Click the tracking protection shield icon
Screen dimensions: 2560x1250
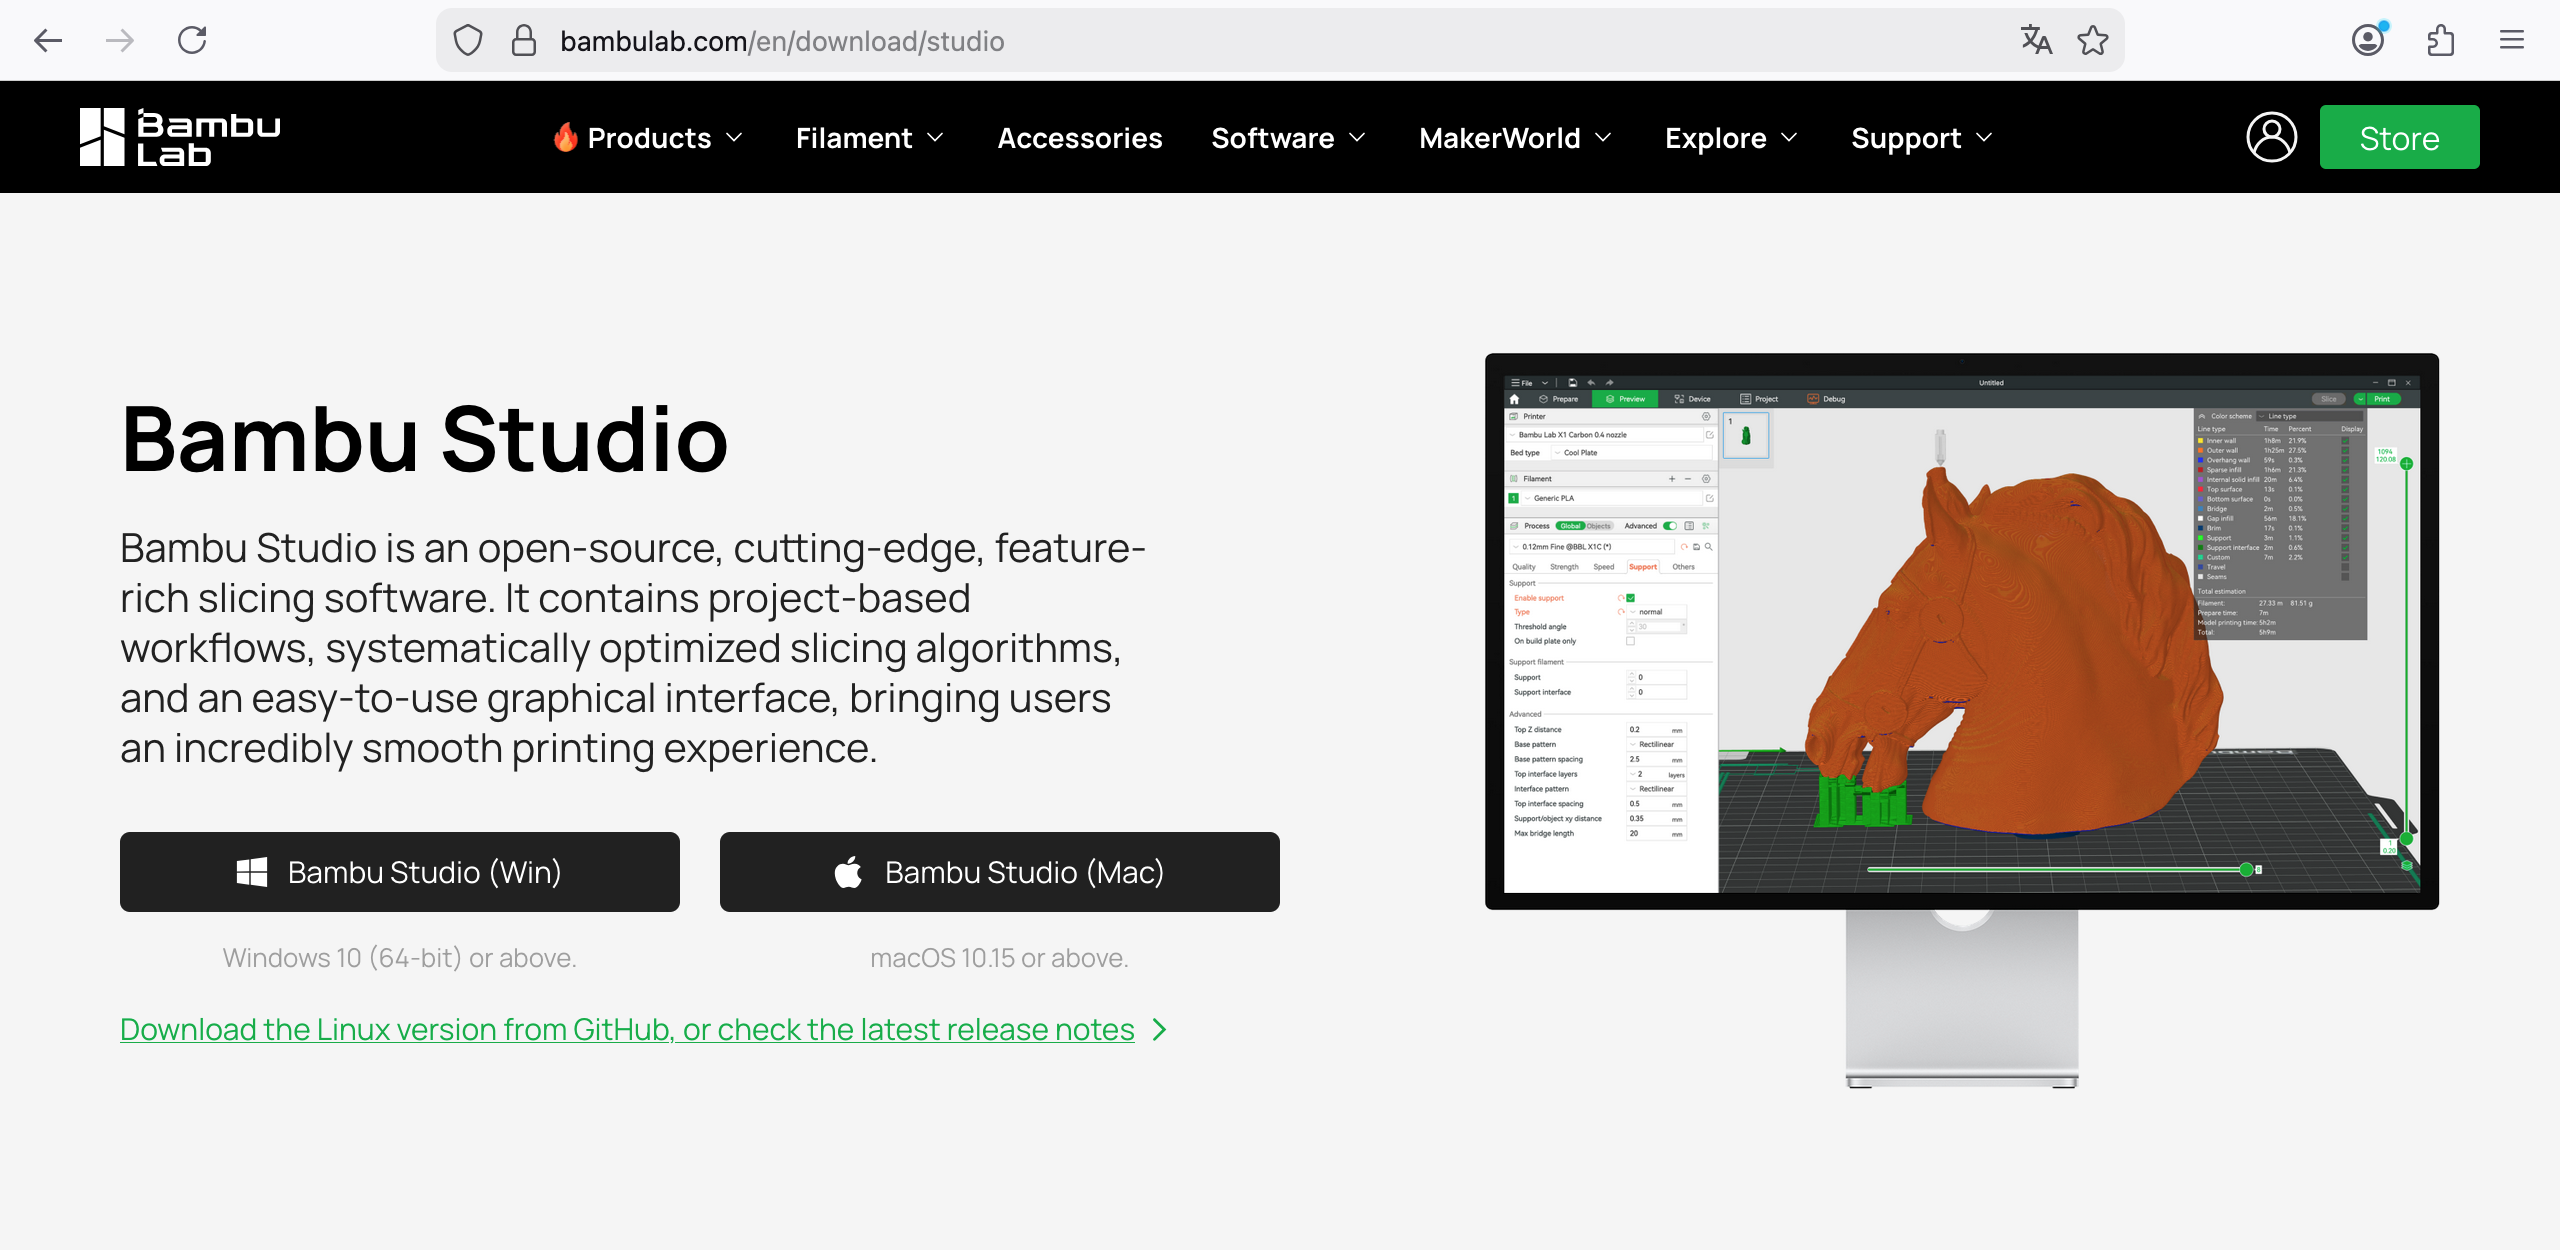tap(468, 41)
